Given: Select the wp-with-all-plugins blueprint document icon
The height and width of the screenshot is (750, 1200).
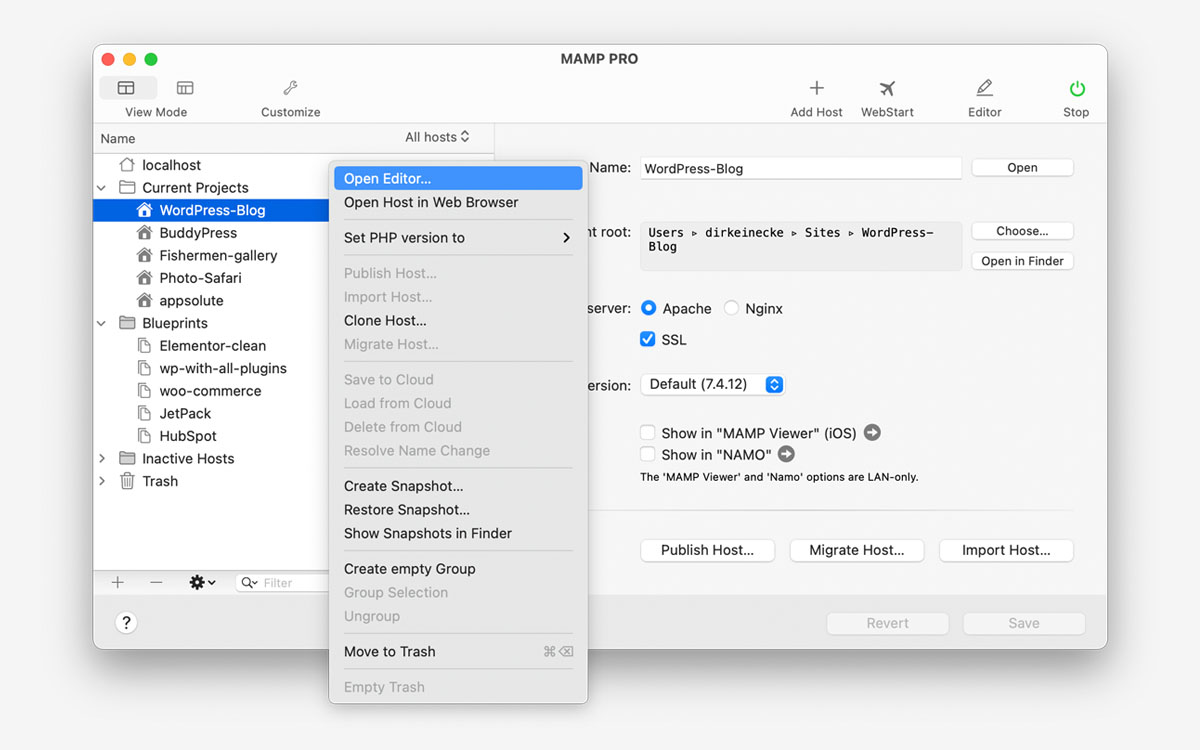Looking at the screenshot, I should pyautogui.click(x=144, y=368).
